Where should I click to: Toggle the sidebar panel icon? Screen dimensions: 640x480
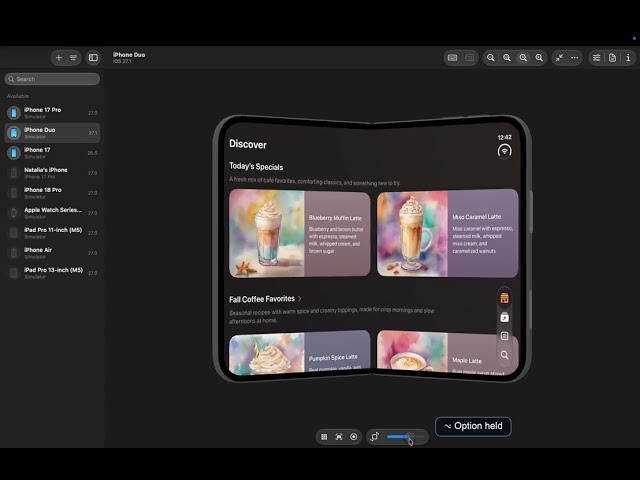coord(93,58)
